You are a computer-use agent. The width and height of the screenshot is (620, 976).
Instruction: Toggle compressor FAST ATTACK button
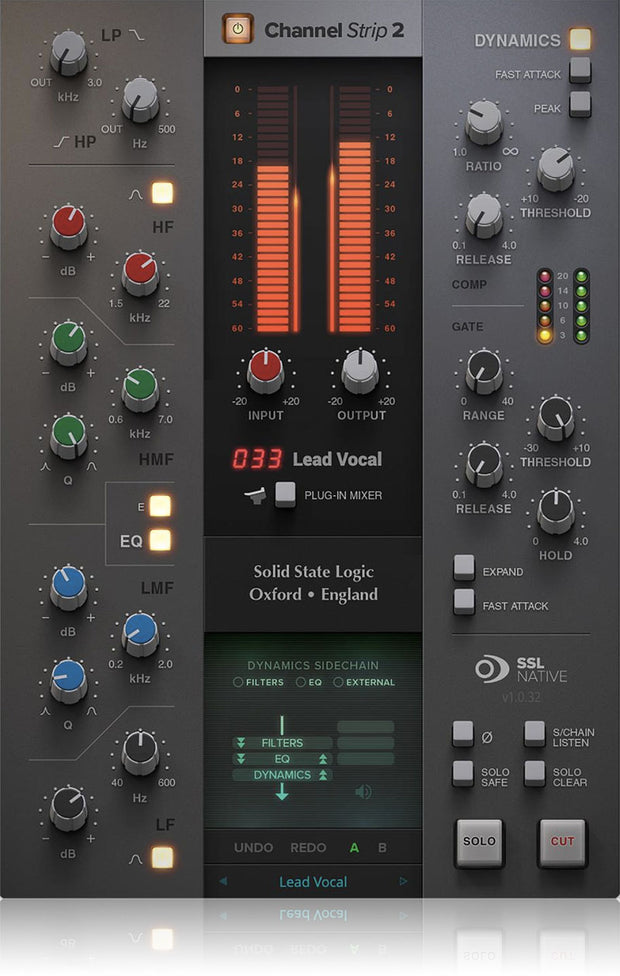click(580, 69)
